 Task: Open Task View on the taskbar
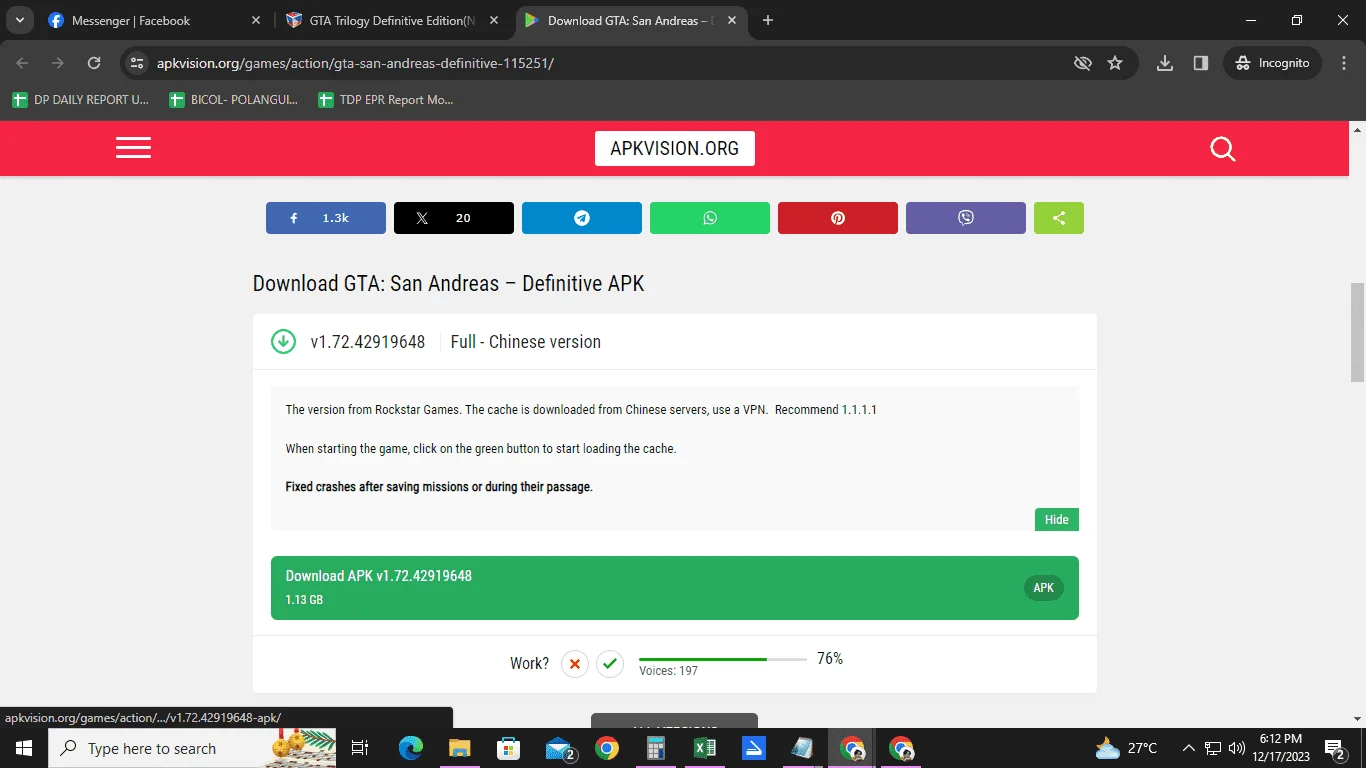click(361, 748)
